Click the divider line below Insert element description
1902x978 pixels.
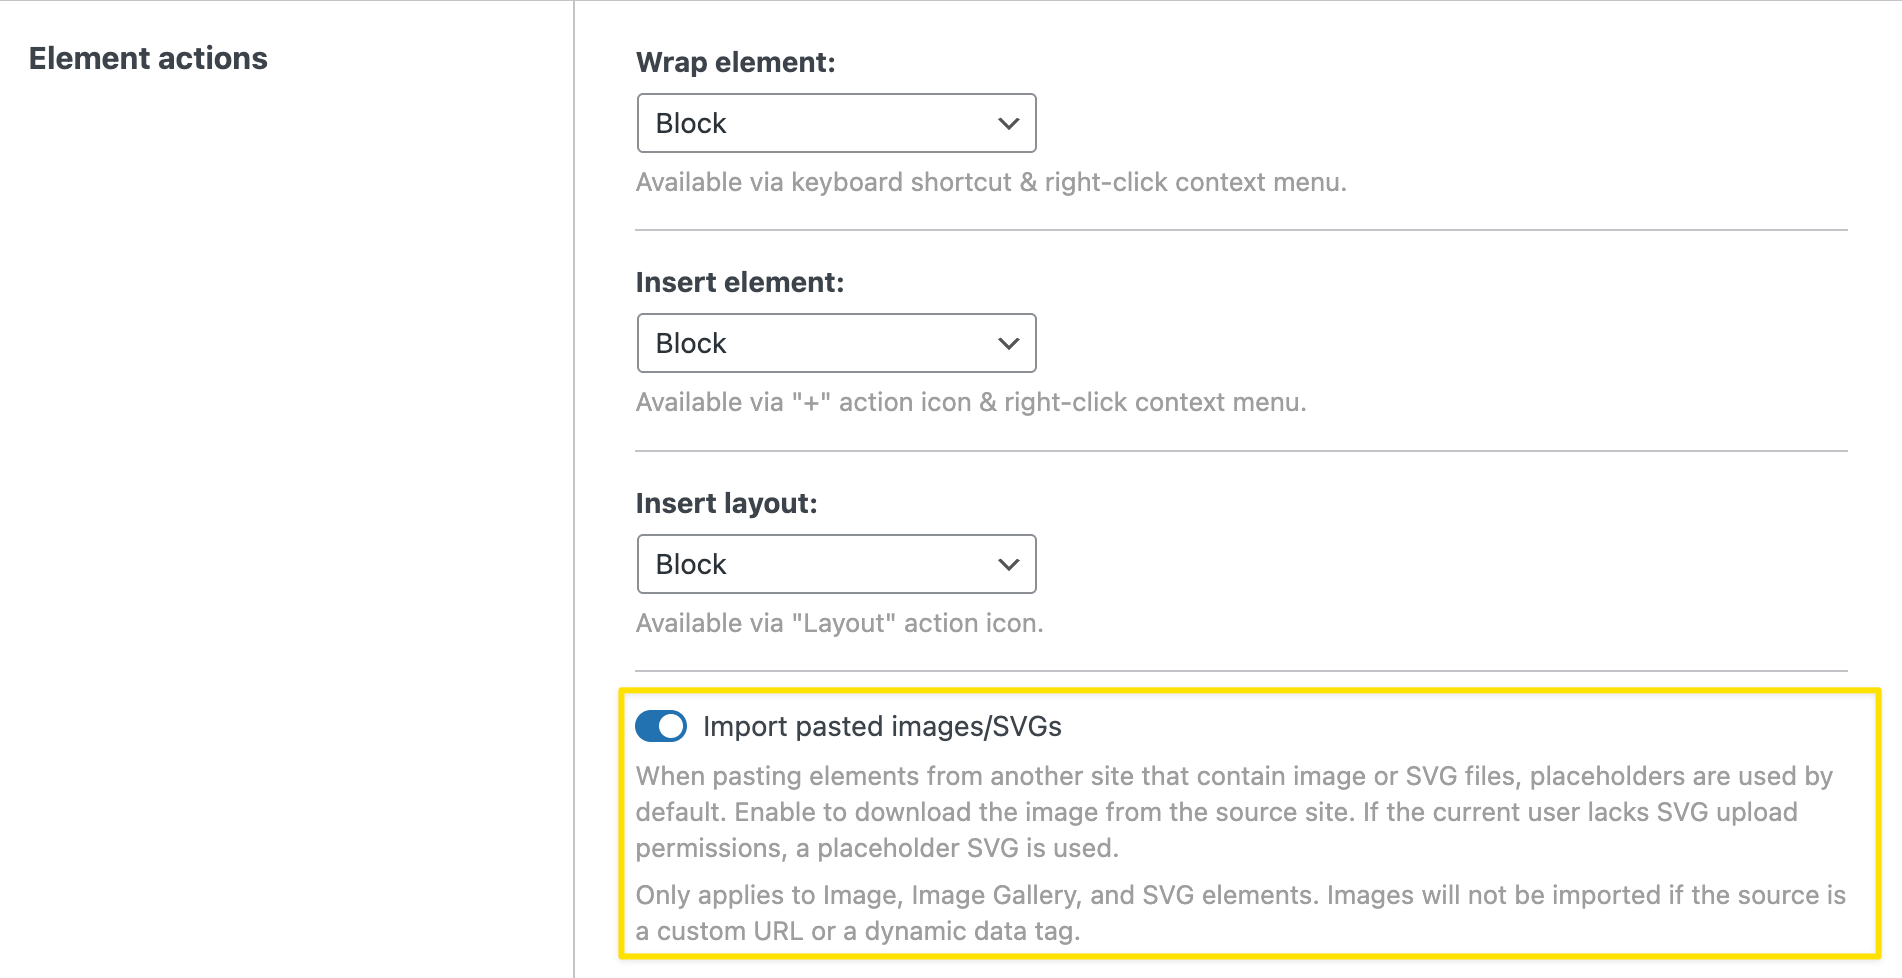tap(1240, 451)
